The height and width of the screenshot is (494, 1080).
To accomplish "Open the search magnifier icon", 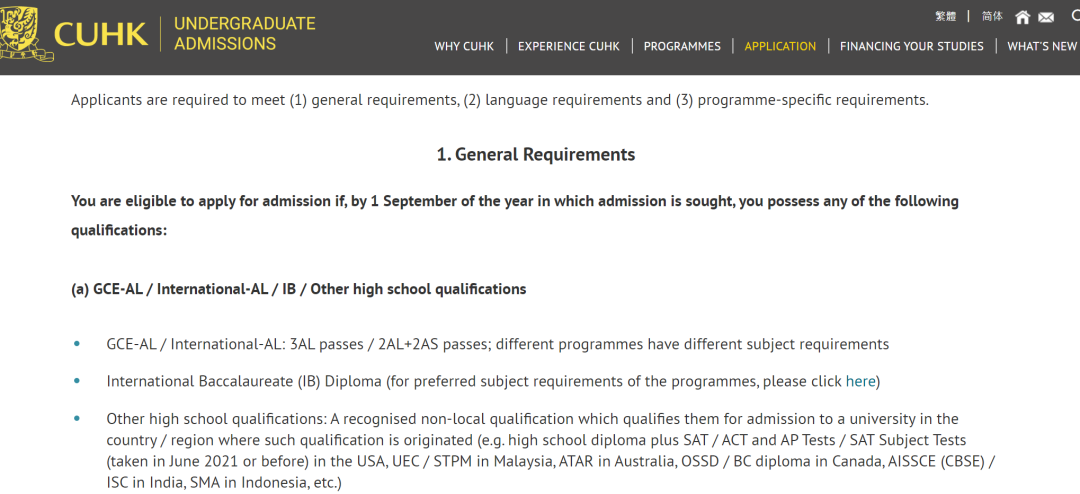I will click(x=1076, y=16).
